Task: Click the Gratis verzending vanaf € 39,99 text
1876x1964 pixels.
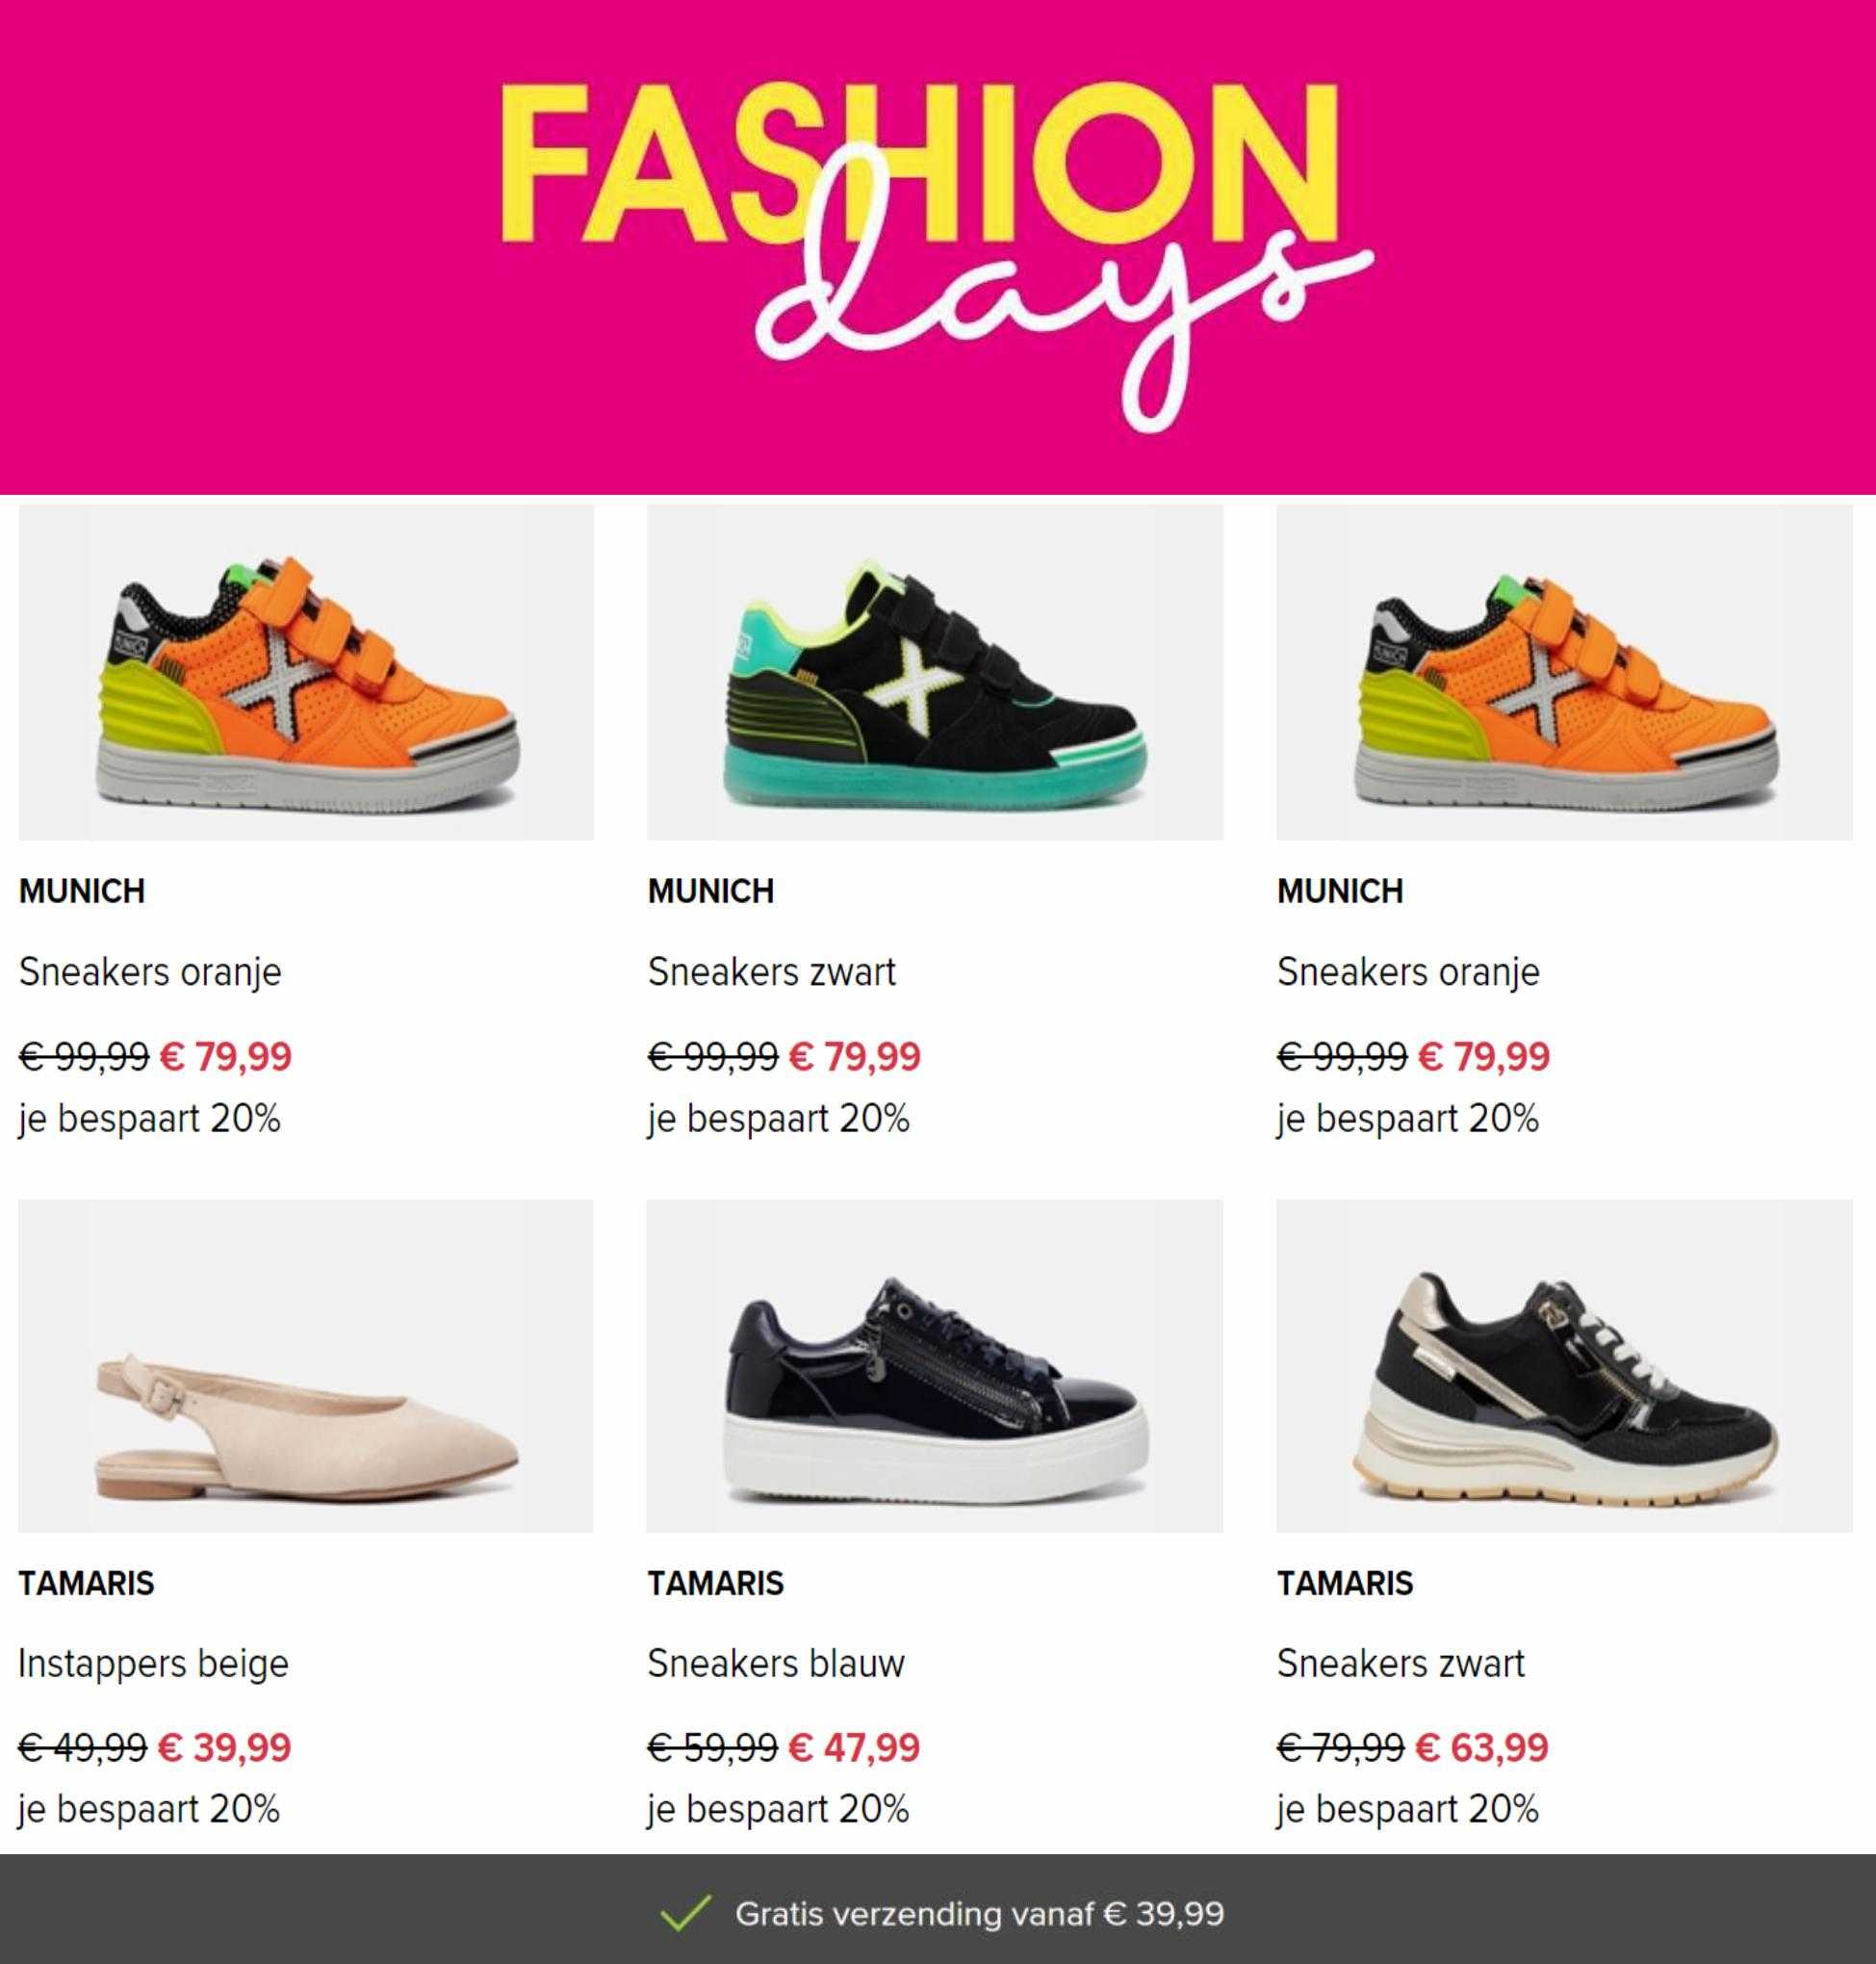Action: [980, 1914]
